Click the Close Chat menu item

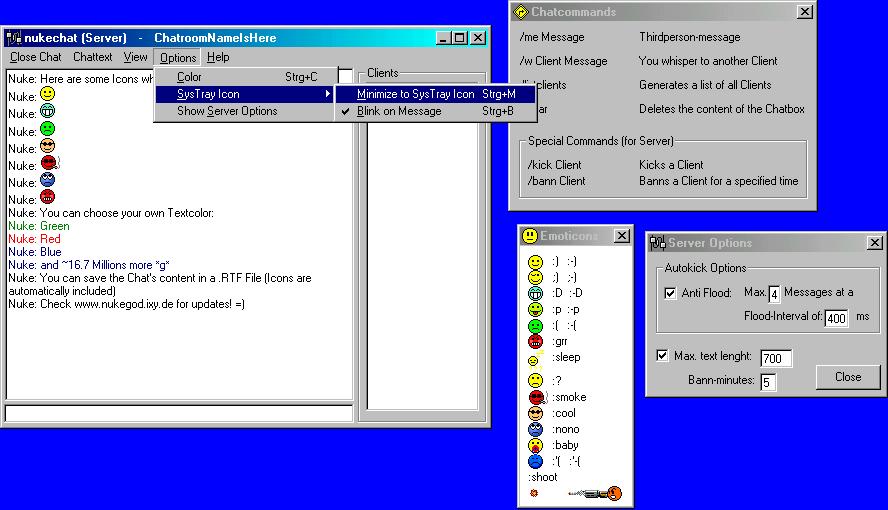[35, 58]
